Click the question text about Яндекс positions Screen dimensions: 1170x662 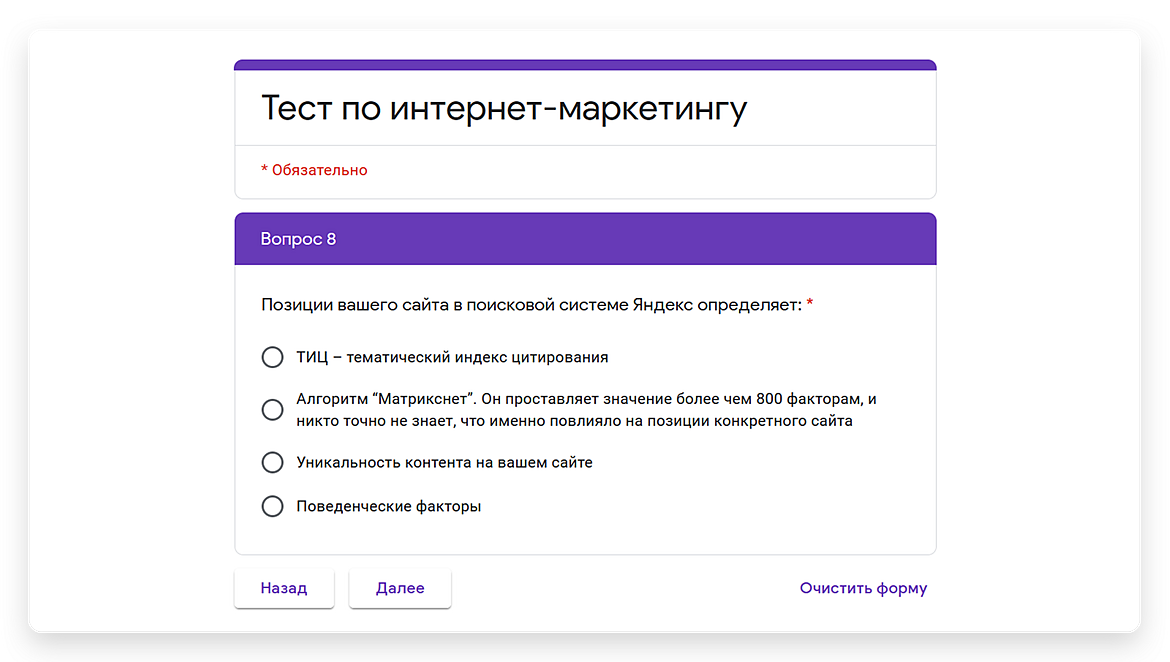pyautogui.click(x=531, y=305)
